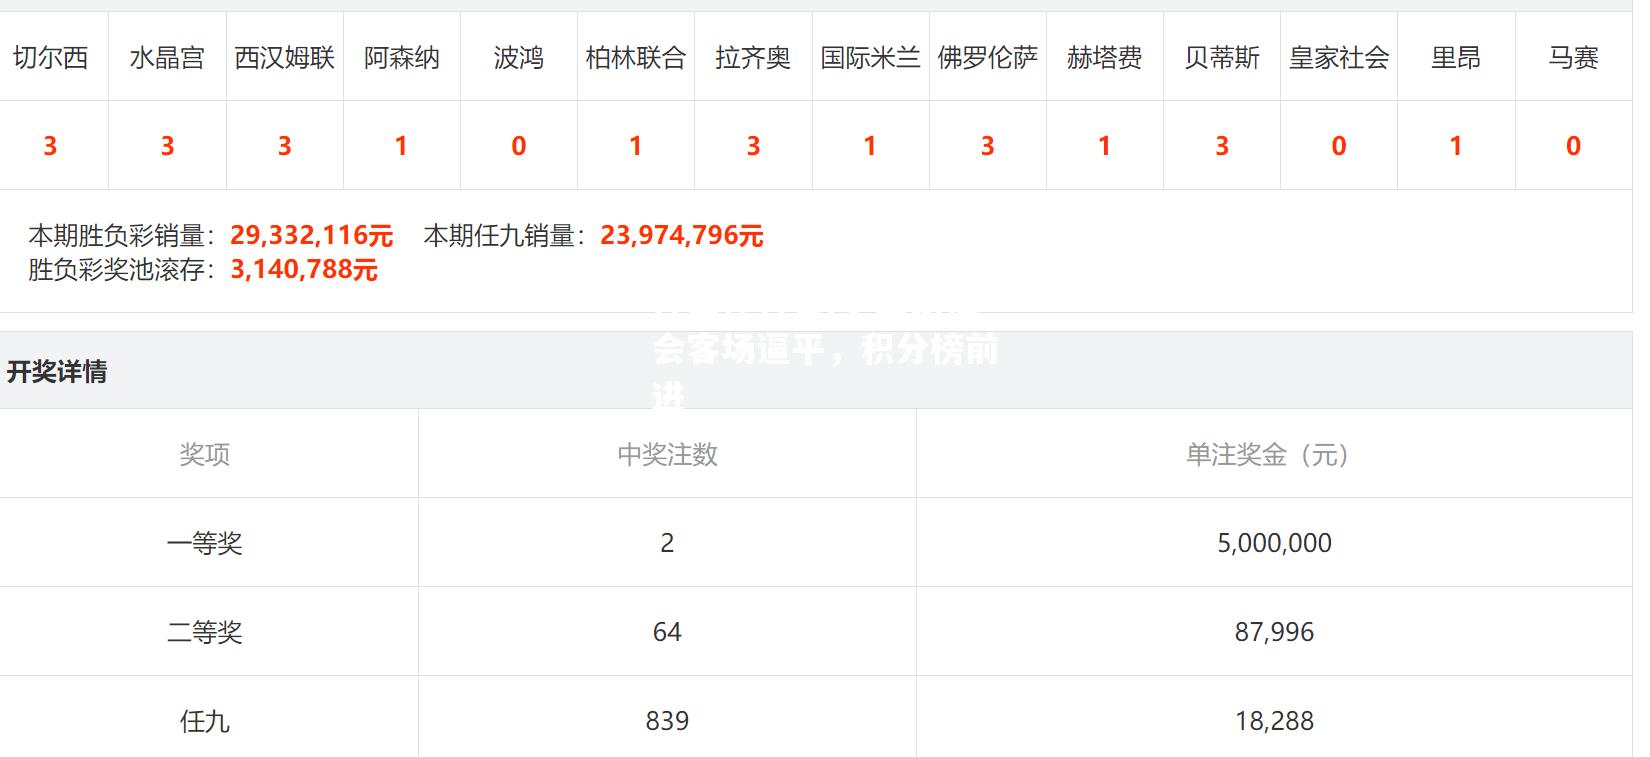The width and height of the screenshot is (1650, 757).
Task: Select result 3 under 水晶宫
Action: (x=167, y=146)
